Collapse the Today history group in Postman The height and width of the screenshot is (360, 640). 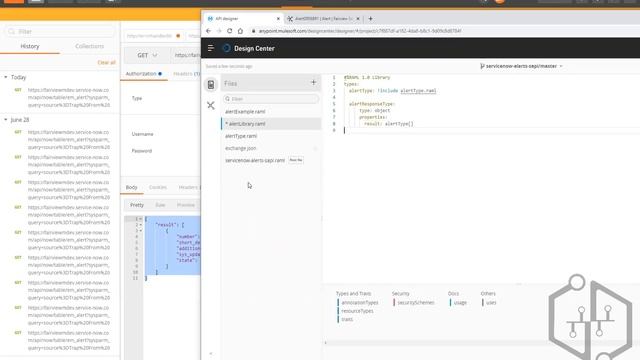(6, 77)
